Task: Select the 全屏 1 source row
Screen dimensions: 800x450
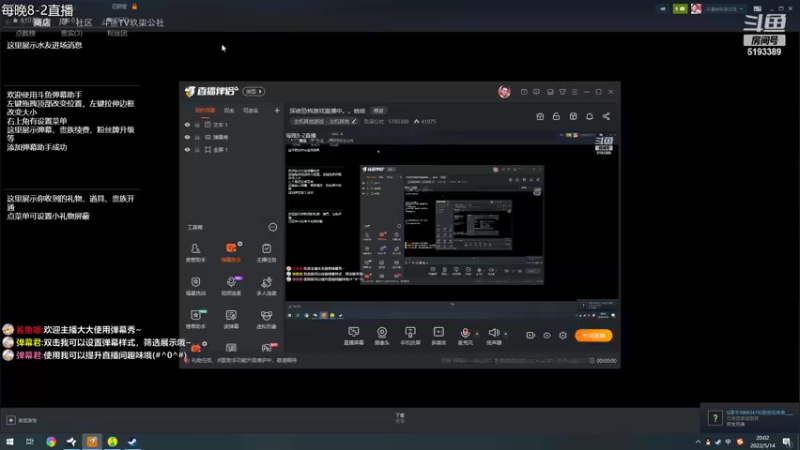Action: pos(232,149)
